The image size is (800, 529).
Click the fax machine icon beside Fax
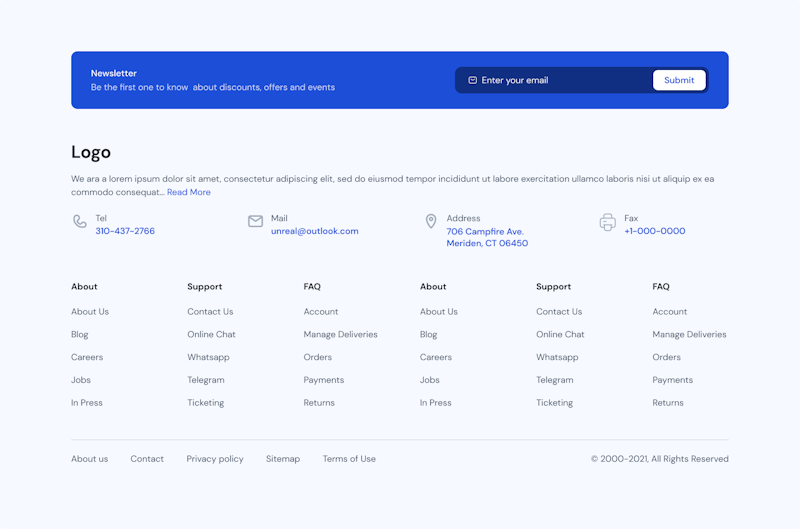pos(607,223)
